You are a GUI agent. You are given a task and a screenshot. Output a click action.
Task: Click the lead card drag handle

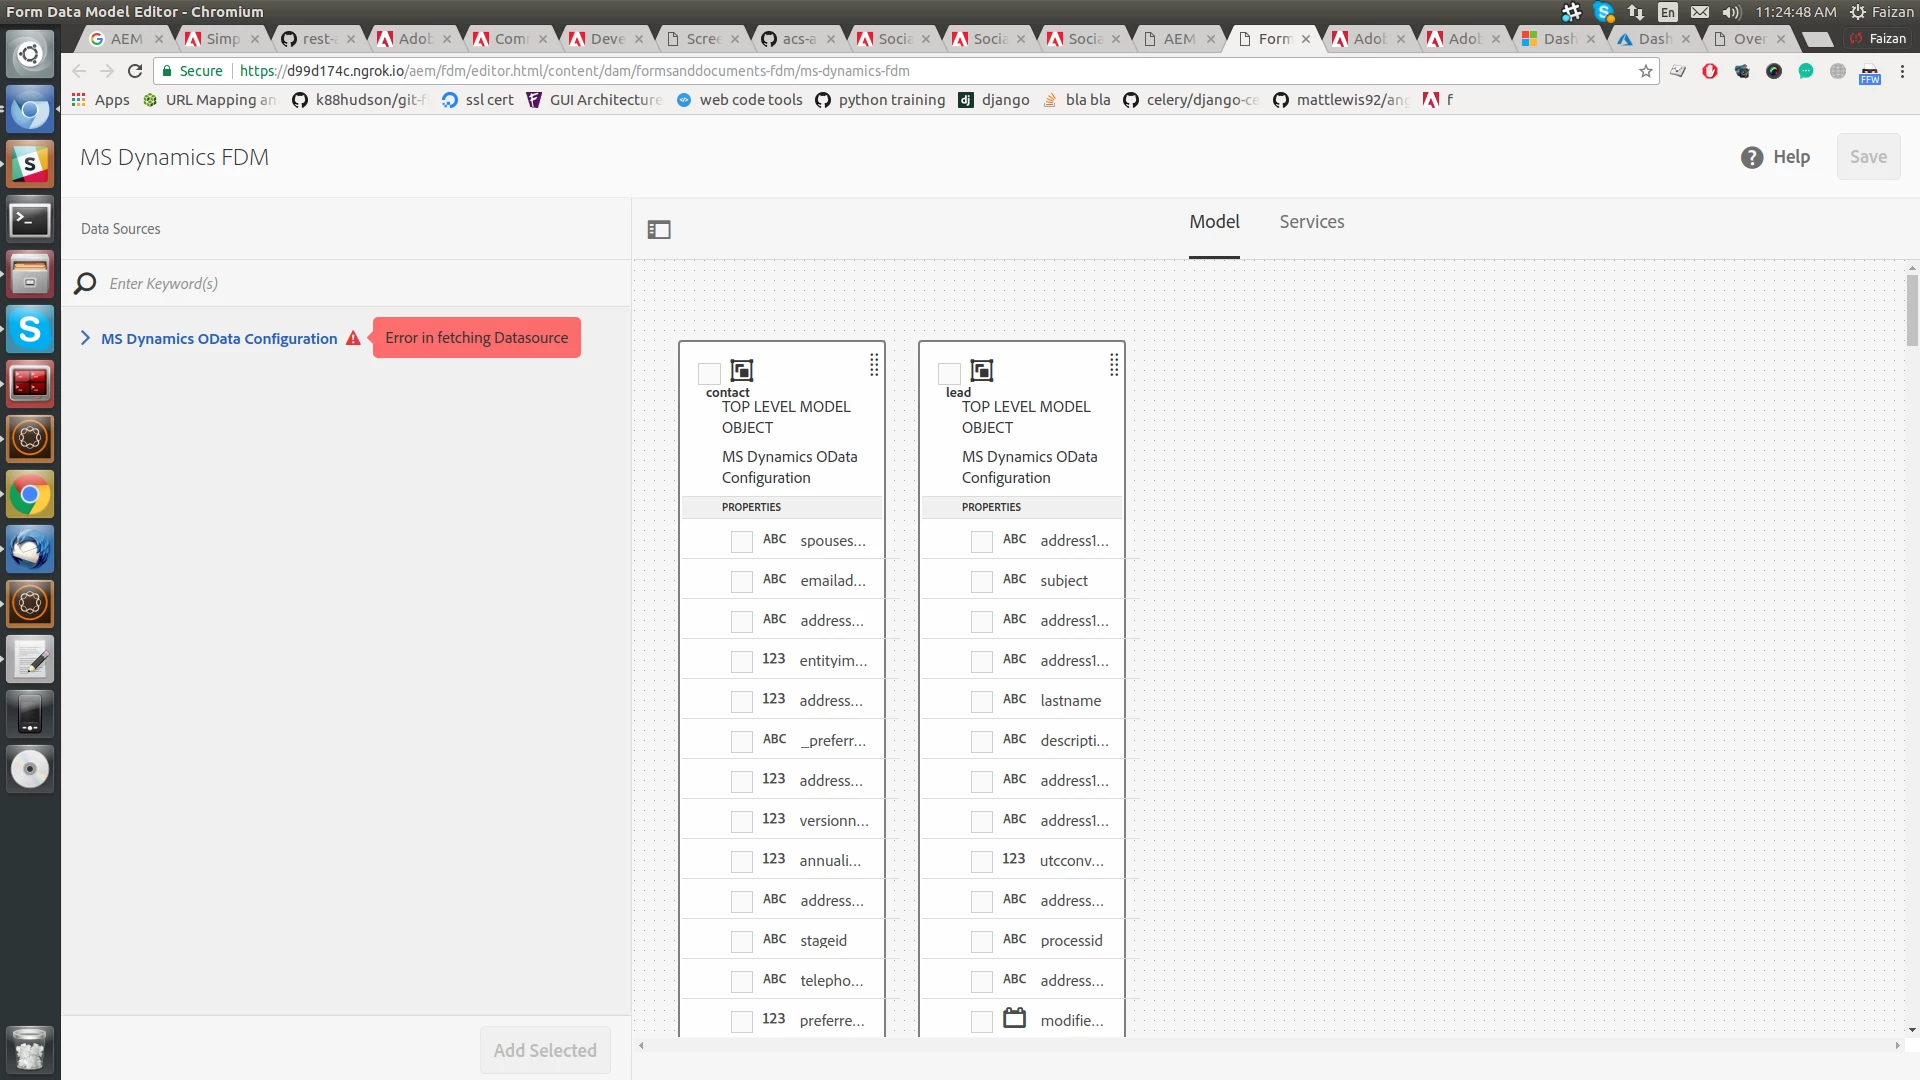coord(1114,365)
